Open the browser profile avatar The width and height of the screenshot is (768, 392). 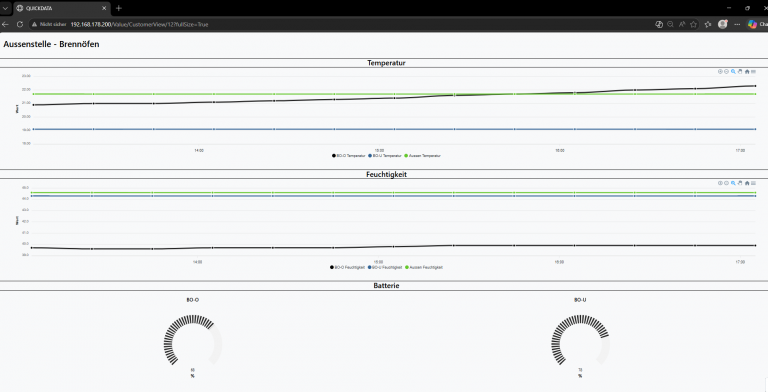[x=722, y=24]
